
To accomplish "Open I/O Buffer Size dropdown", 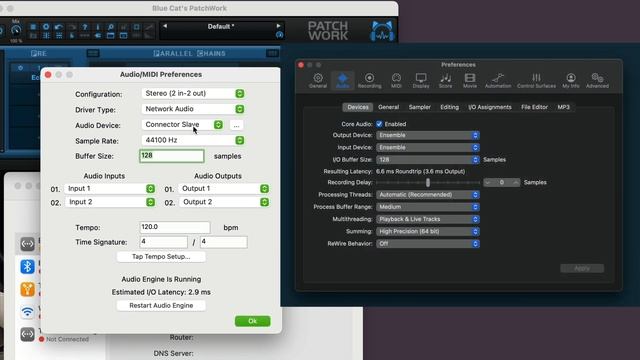I will point(428,160).
